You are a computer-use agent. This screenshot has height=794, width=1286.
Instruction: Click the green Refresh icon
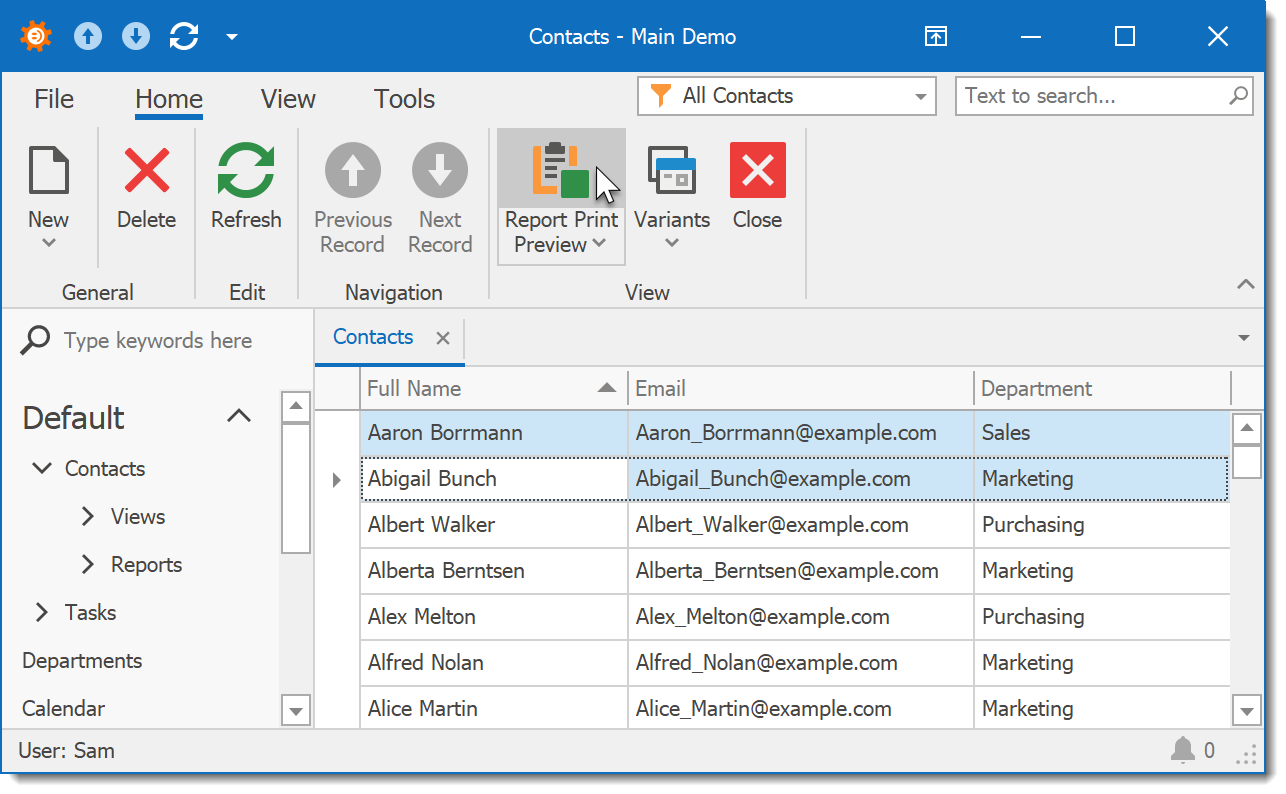coord(246,170)
